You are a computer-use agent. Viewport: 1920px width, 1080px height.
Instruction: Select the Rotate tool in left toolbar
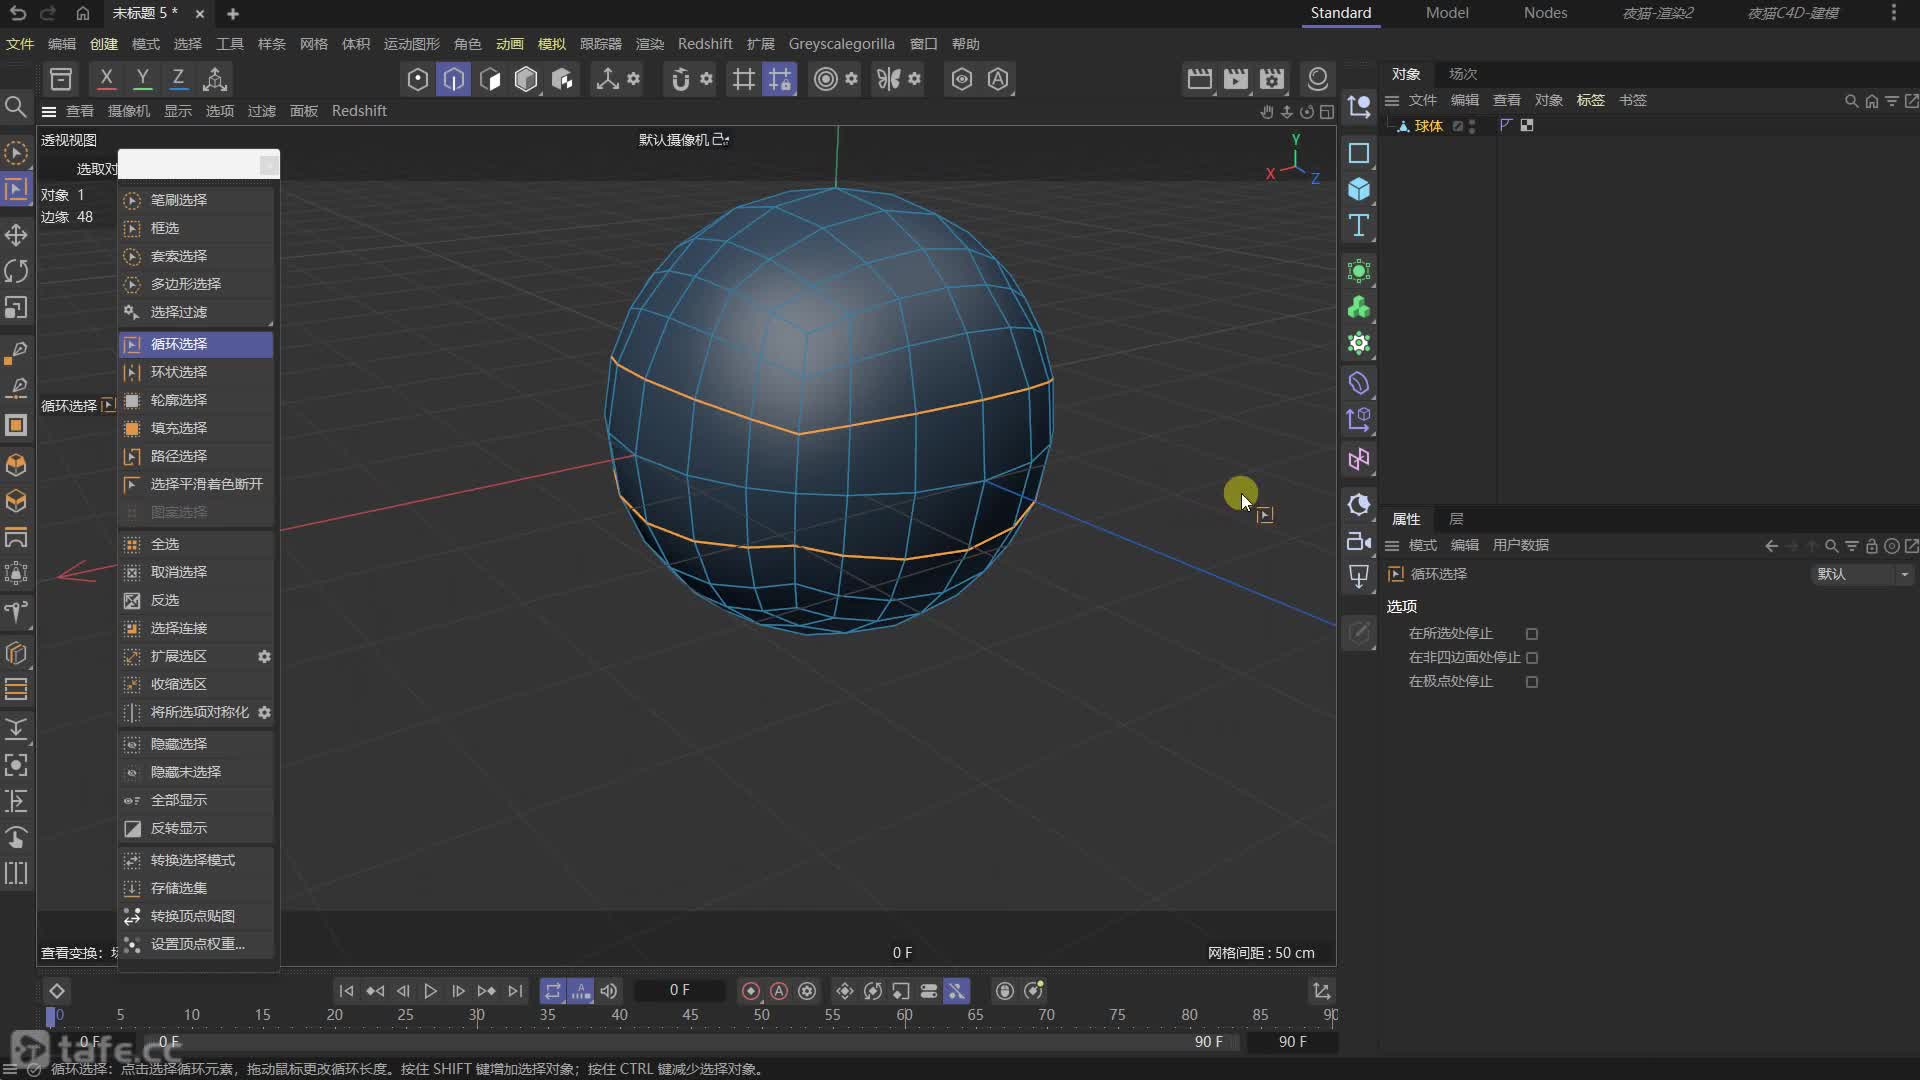(16, 271)
